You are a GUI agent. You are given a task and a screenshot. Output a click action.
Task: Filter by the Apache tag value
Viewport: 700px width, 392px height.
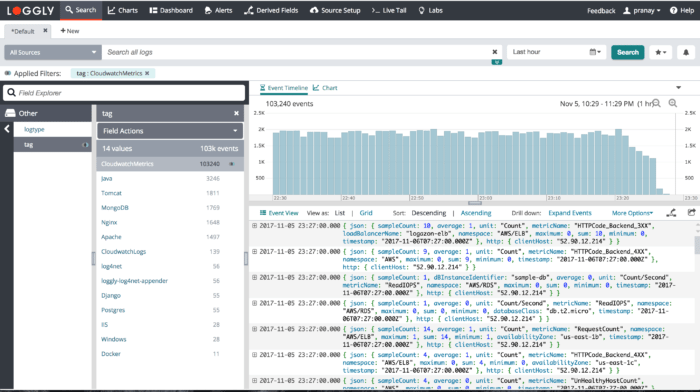pyautogui.click(x=111, y=237)
